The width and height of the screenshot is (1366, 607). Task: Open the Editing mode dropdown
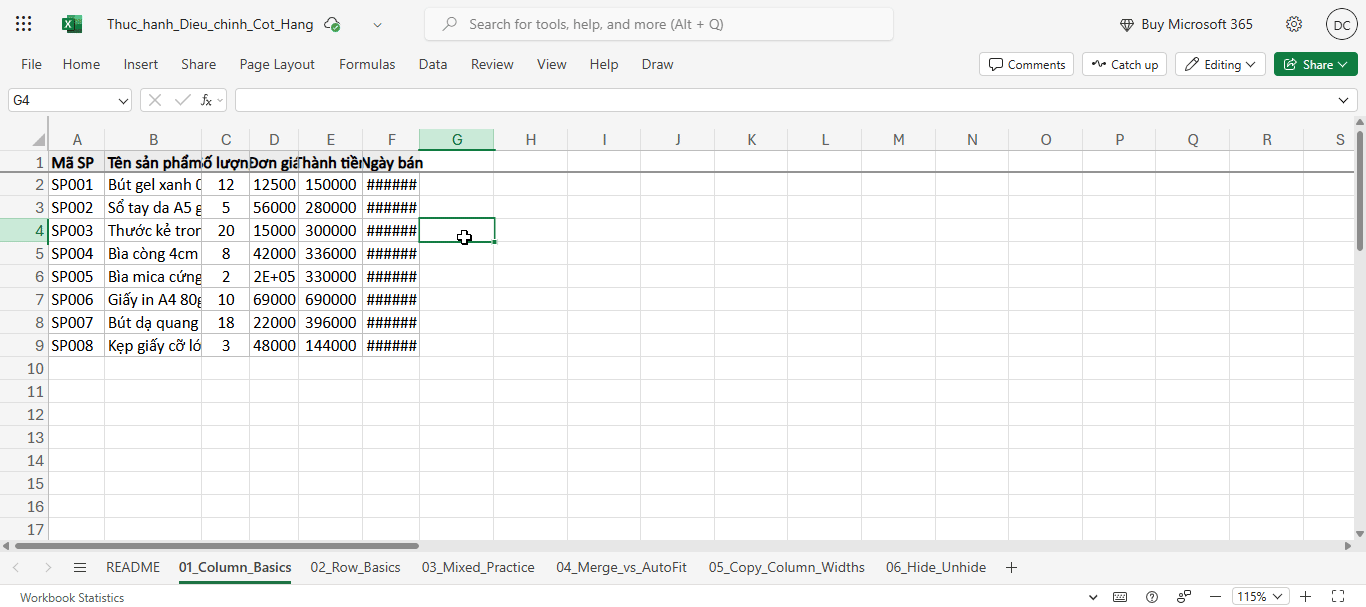(1220, 64)
